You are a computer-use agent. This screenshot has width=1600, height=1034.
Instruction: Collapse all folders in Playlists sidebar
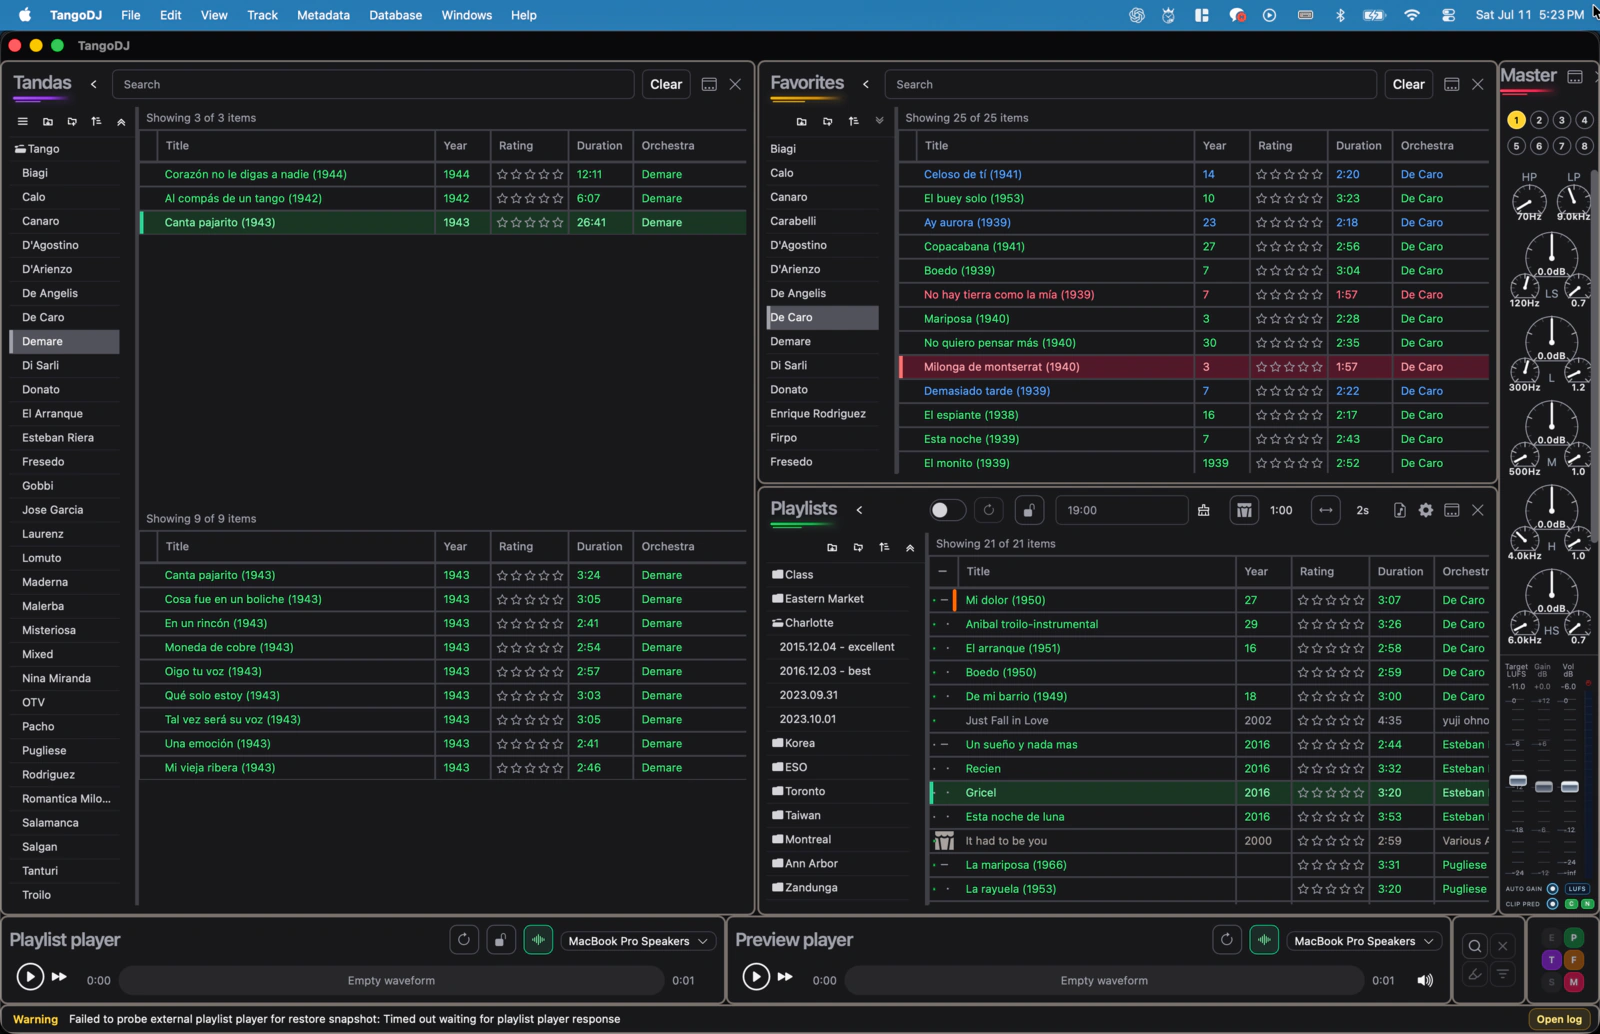pos(910,547)
